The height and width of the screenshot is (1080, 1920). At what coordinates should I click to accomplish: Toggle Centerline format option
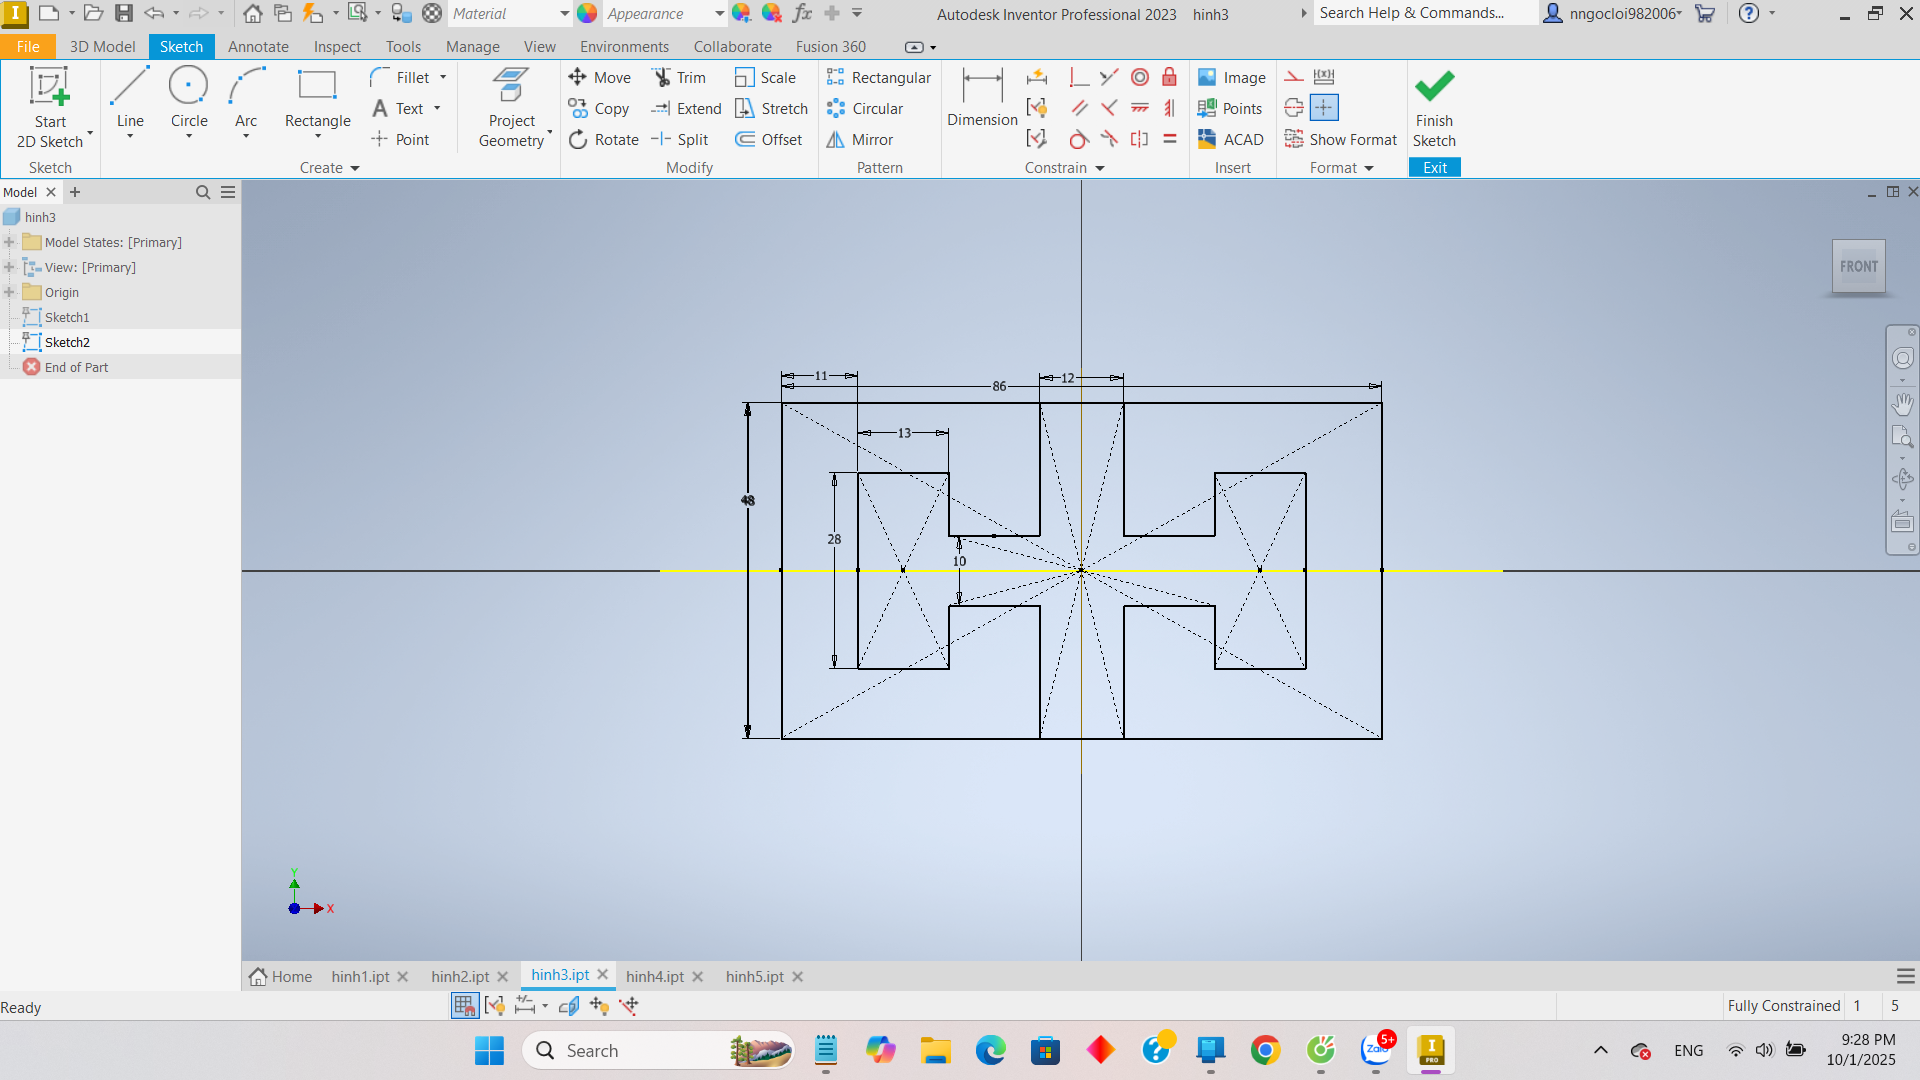tap(1294, 108)
